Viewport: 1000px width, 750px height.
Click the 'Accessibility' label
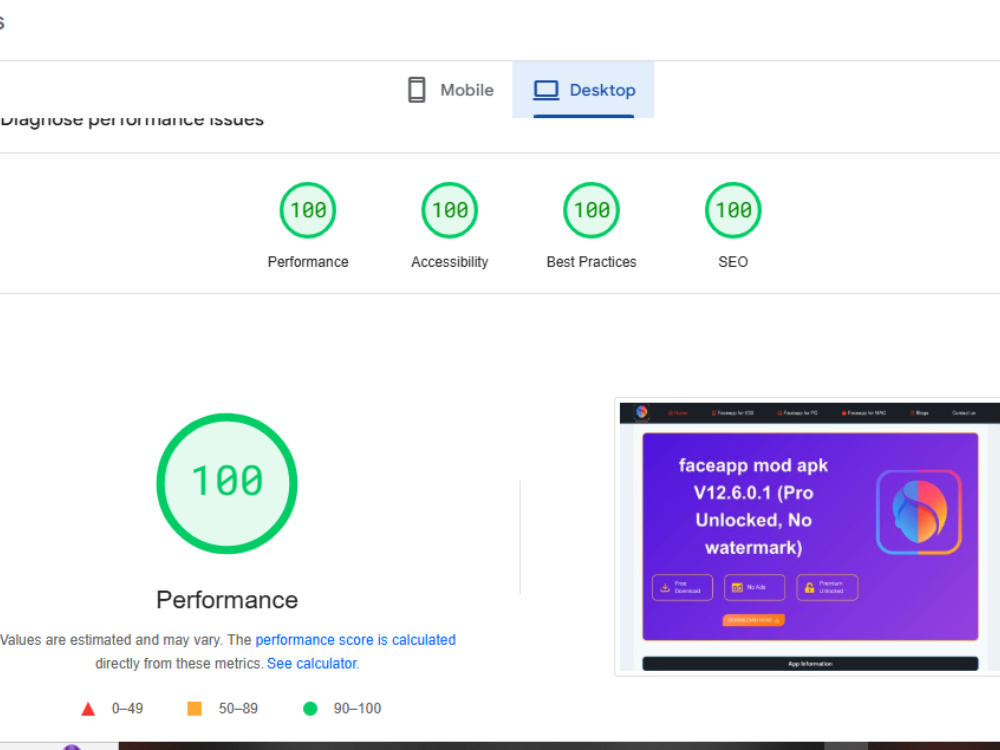[450, 262]
